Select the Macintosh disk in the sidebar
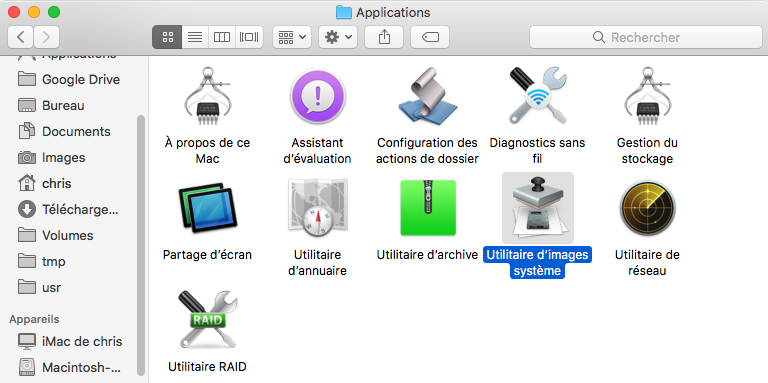Image resolution: width=768 pixels, height=383 pixels. [69, 367]
